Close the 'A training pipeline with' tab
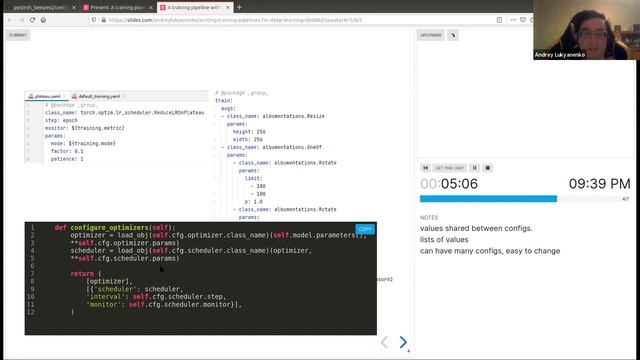640x360 pixels. 228,7
